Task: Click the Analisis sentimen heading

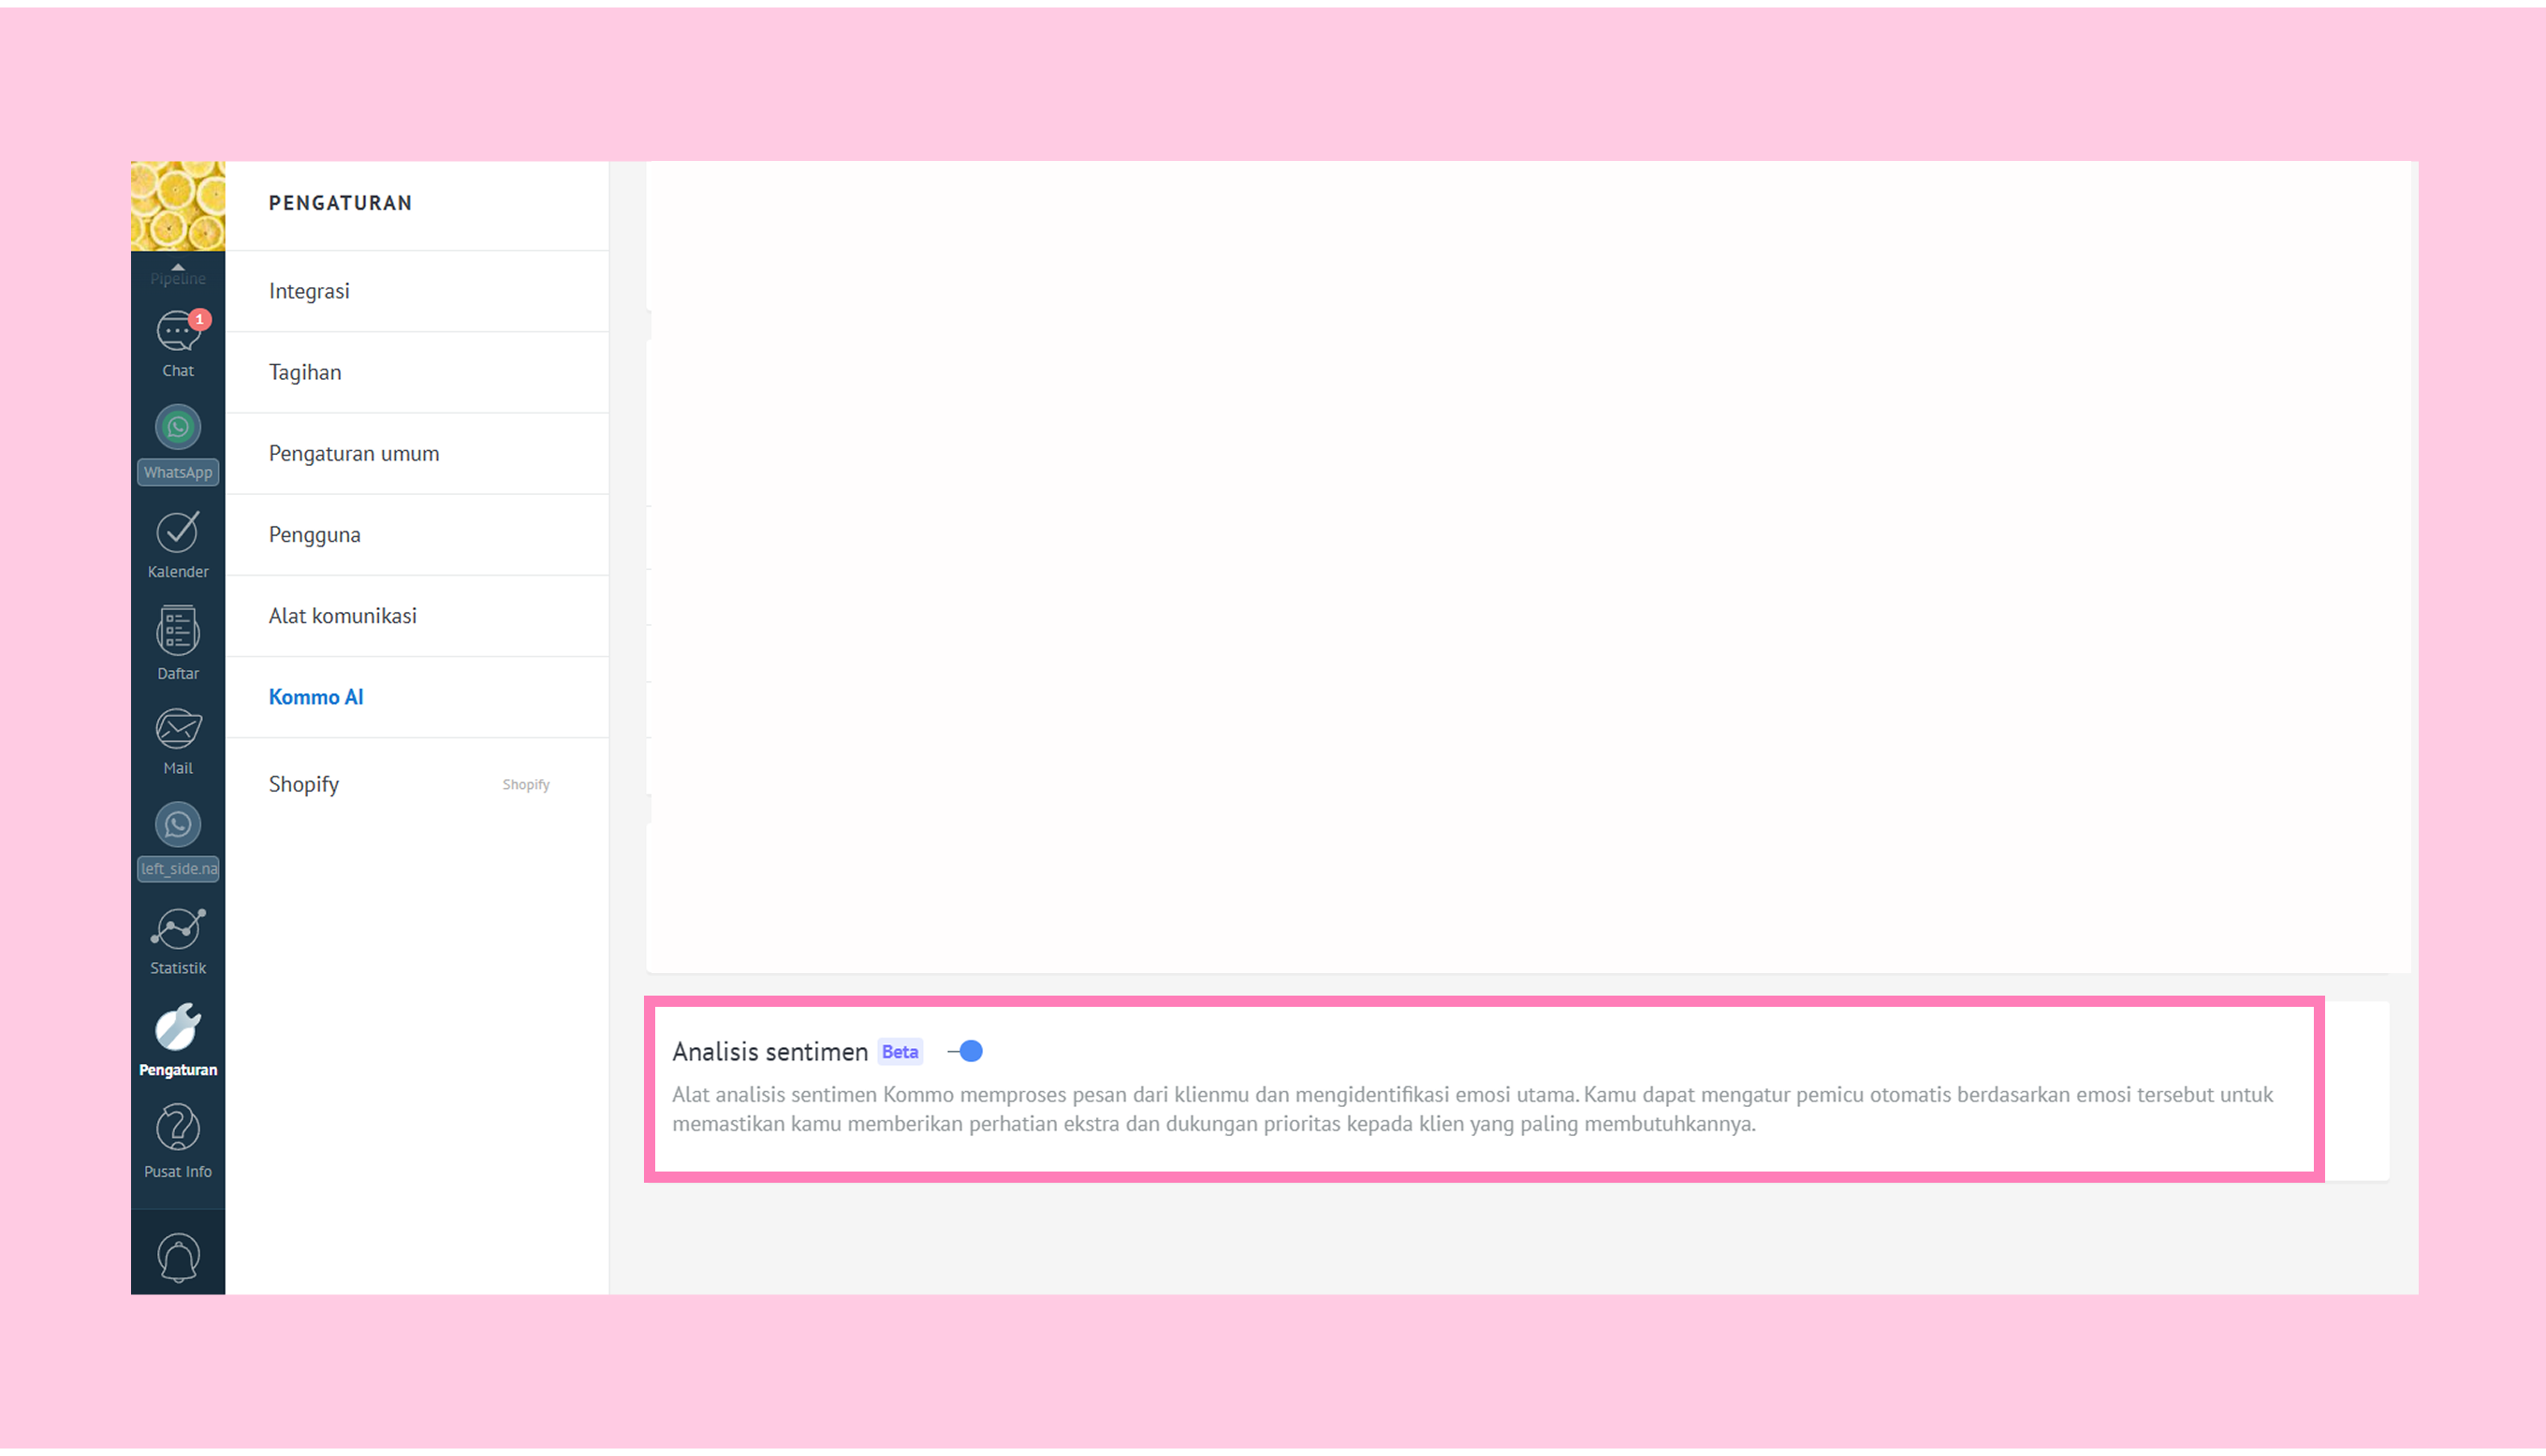Action: 770,1052
